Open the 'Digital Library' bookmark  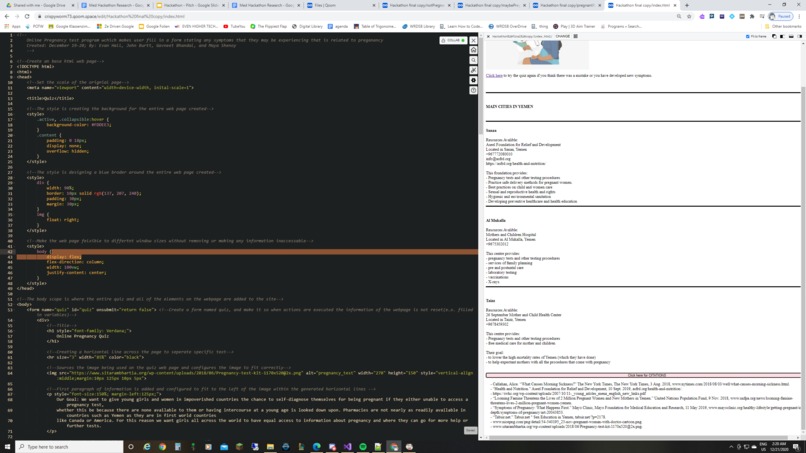(x=307, y=26)
